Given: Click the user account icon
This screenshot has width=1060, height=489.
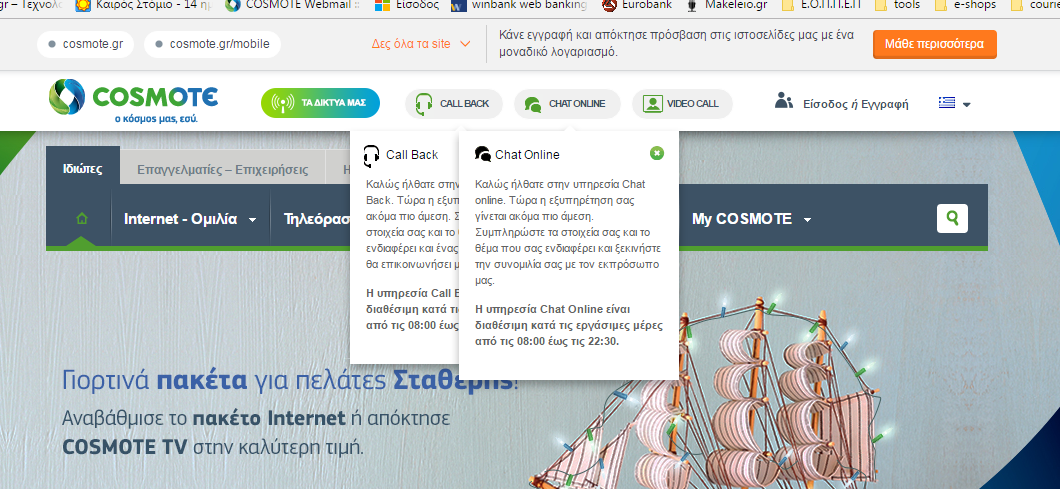Looking at the screenshot, I should click(784, 101).
